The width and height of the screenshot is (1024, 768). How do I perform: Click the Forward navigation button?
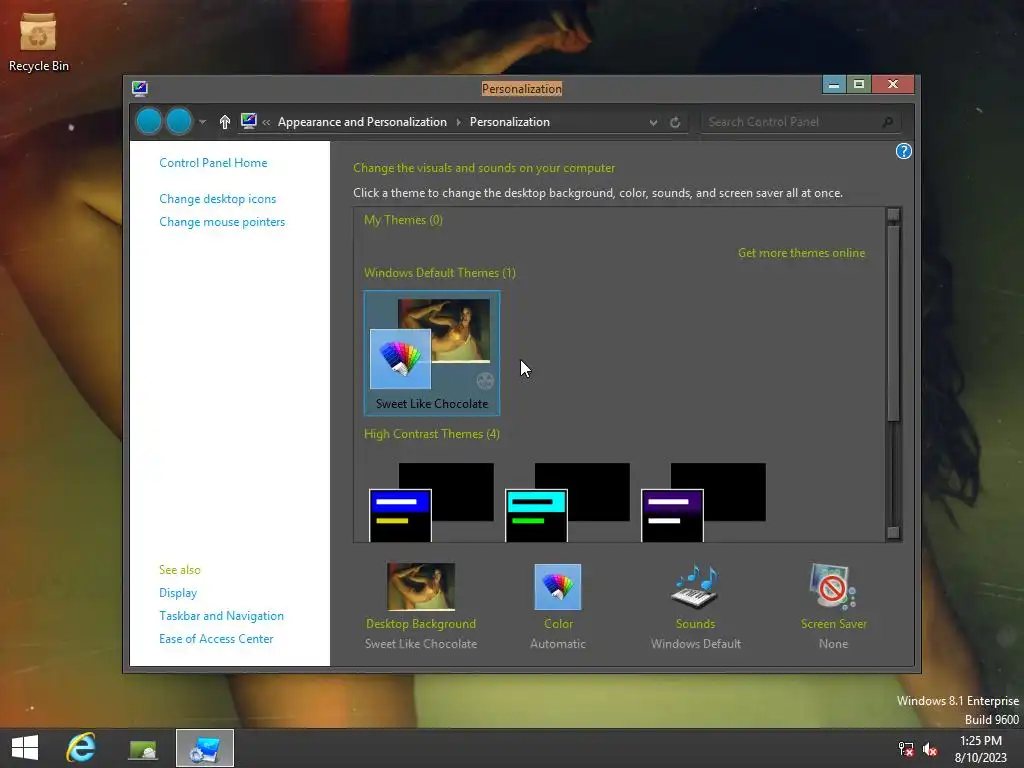pos(179,121)
